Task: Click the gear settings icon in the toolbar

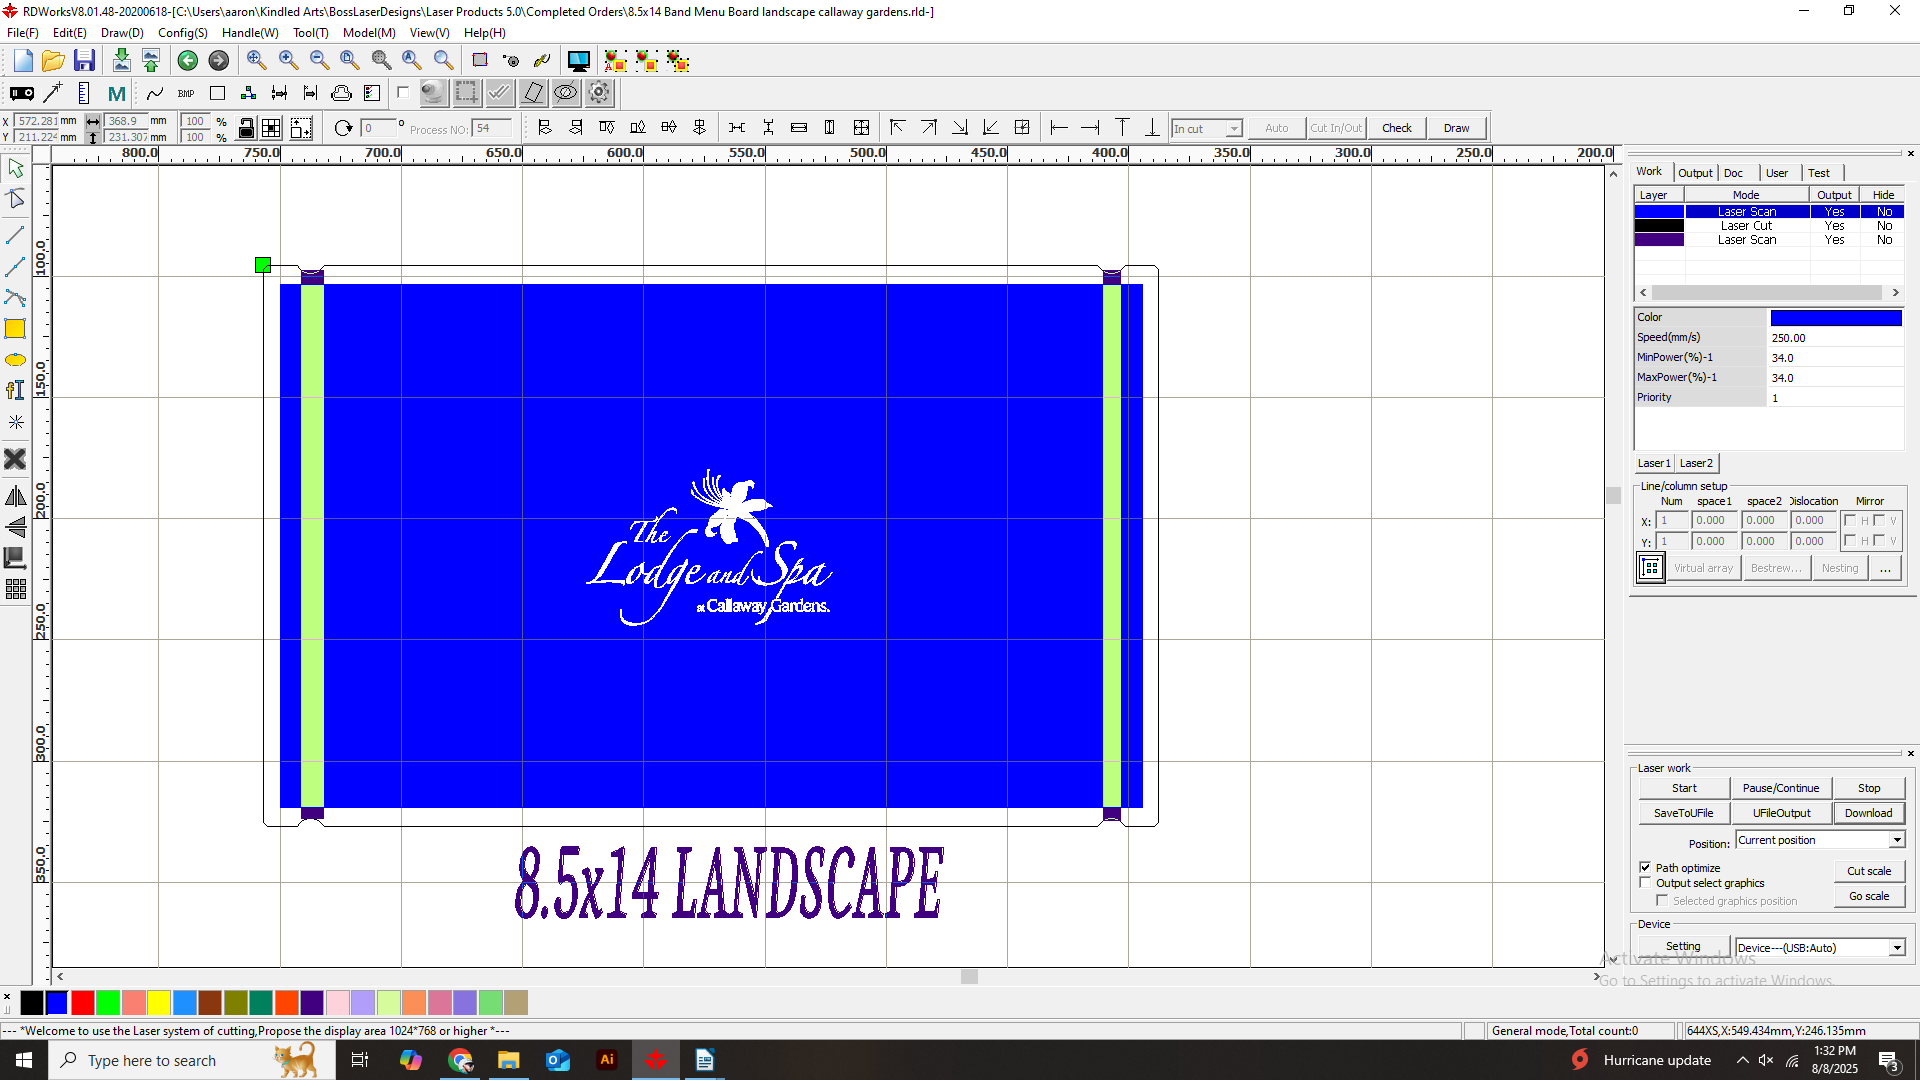Action: coord(599,93)
